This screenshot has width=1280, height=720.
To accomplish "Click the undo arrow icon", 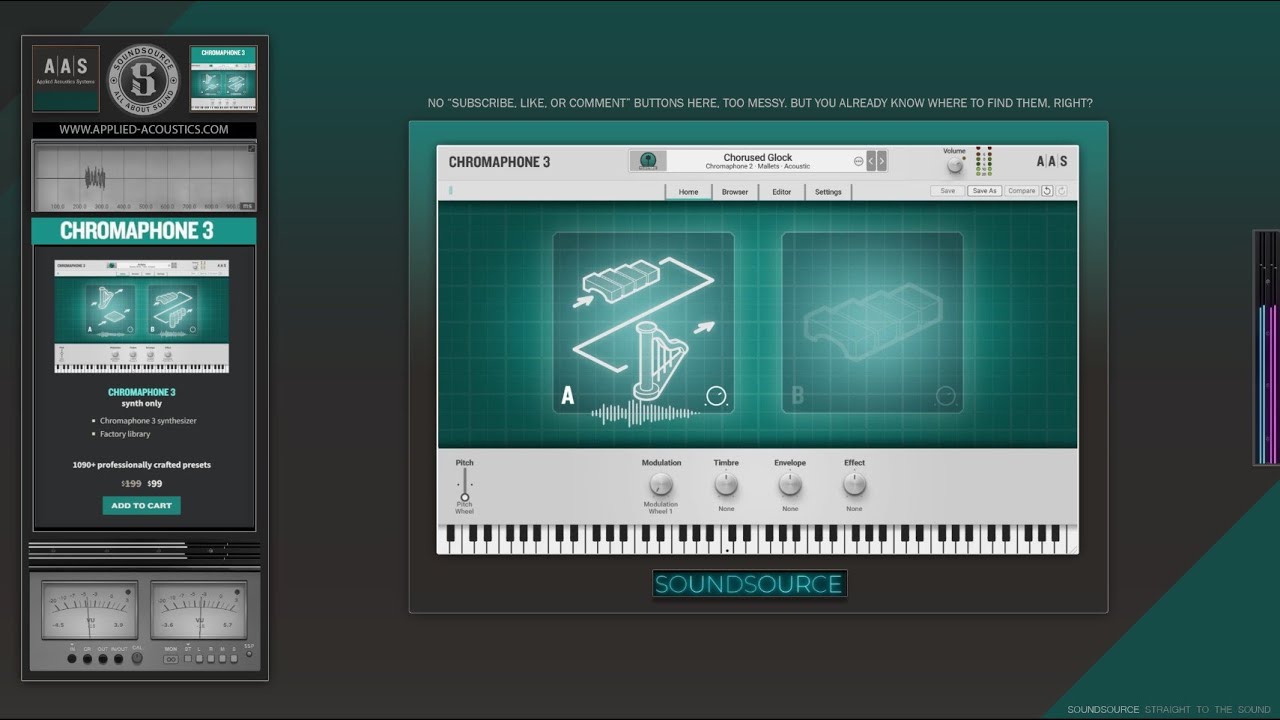I will coord(1047,191).
